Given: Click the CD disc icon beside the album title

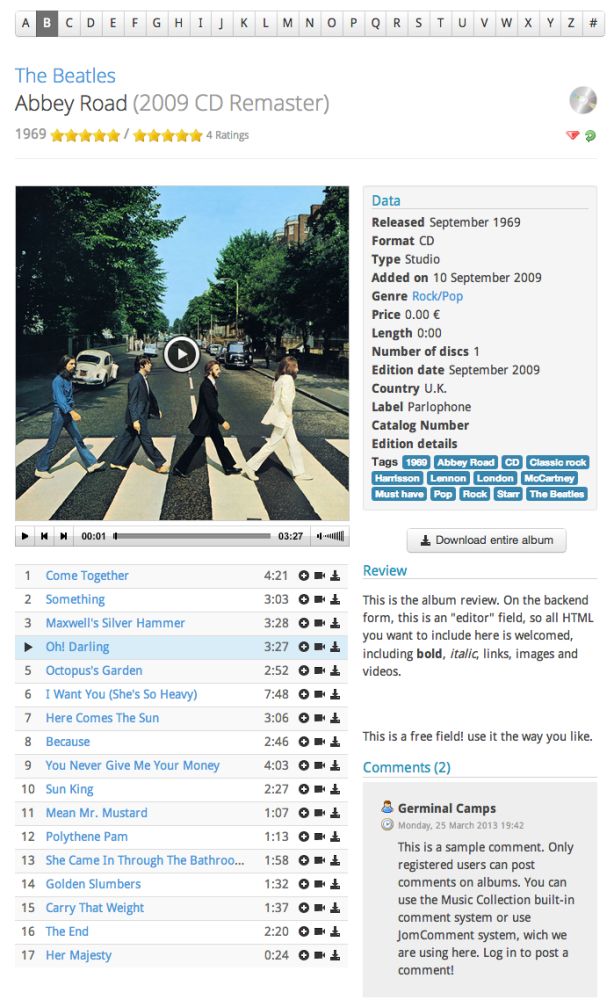Looking at the screenshot, I should tap(583, 100).
